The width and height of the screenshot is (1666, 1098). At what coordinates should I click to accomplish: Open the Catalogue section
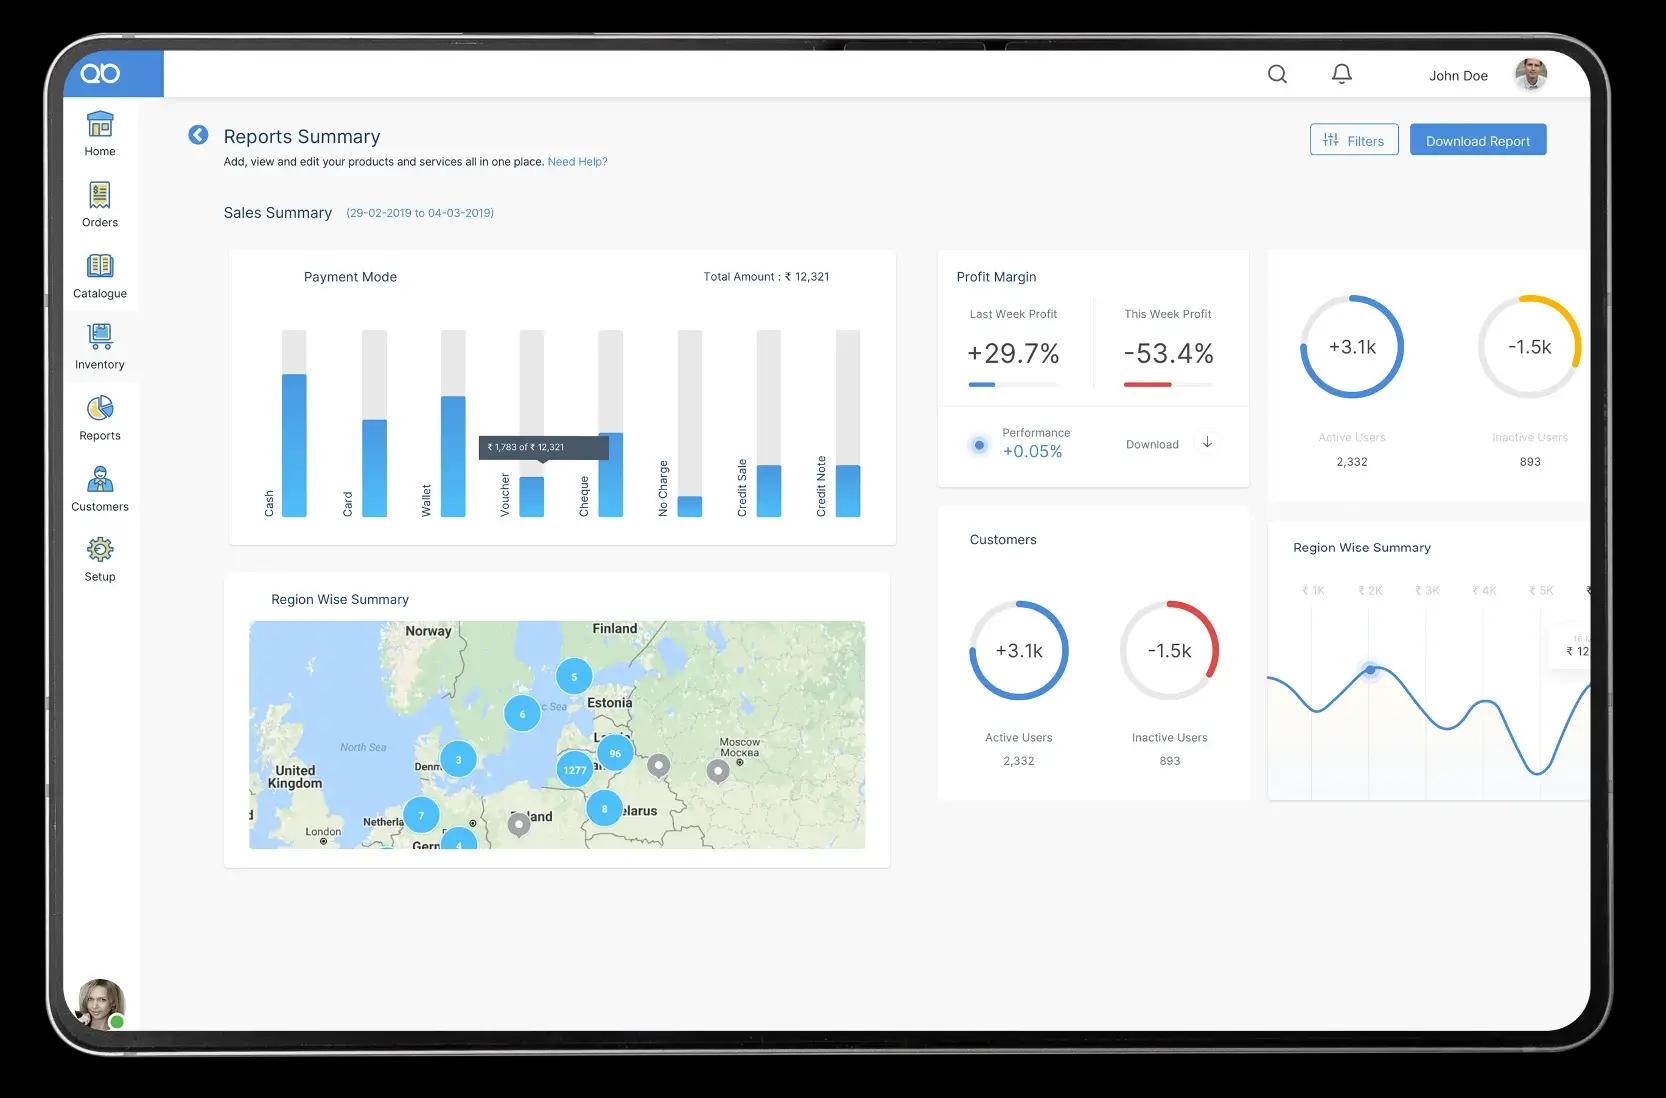pyautogui.click(x=100, y=275)
